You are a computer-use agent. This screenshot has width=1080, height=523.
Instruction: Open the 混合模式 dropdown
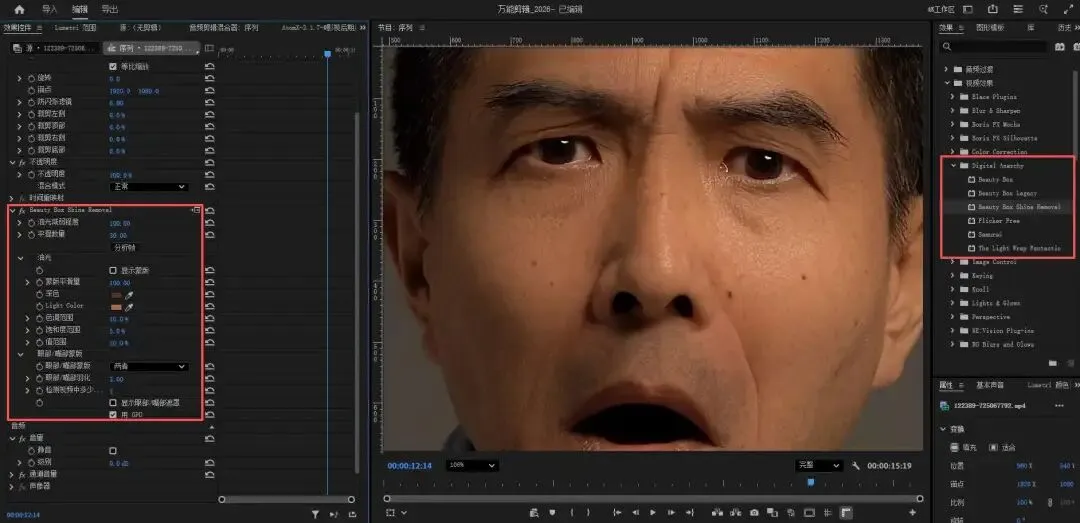147,186
